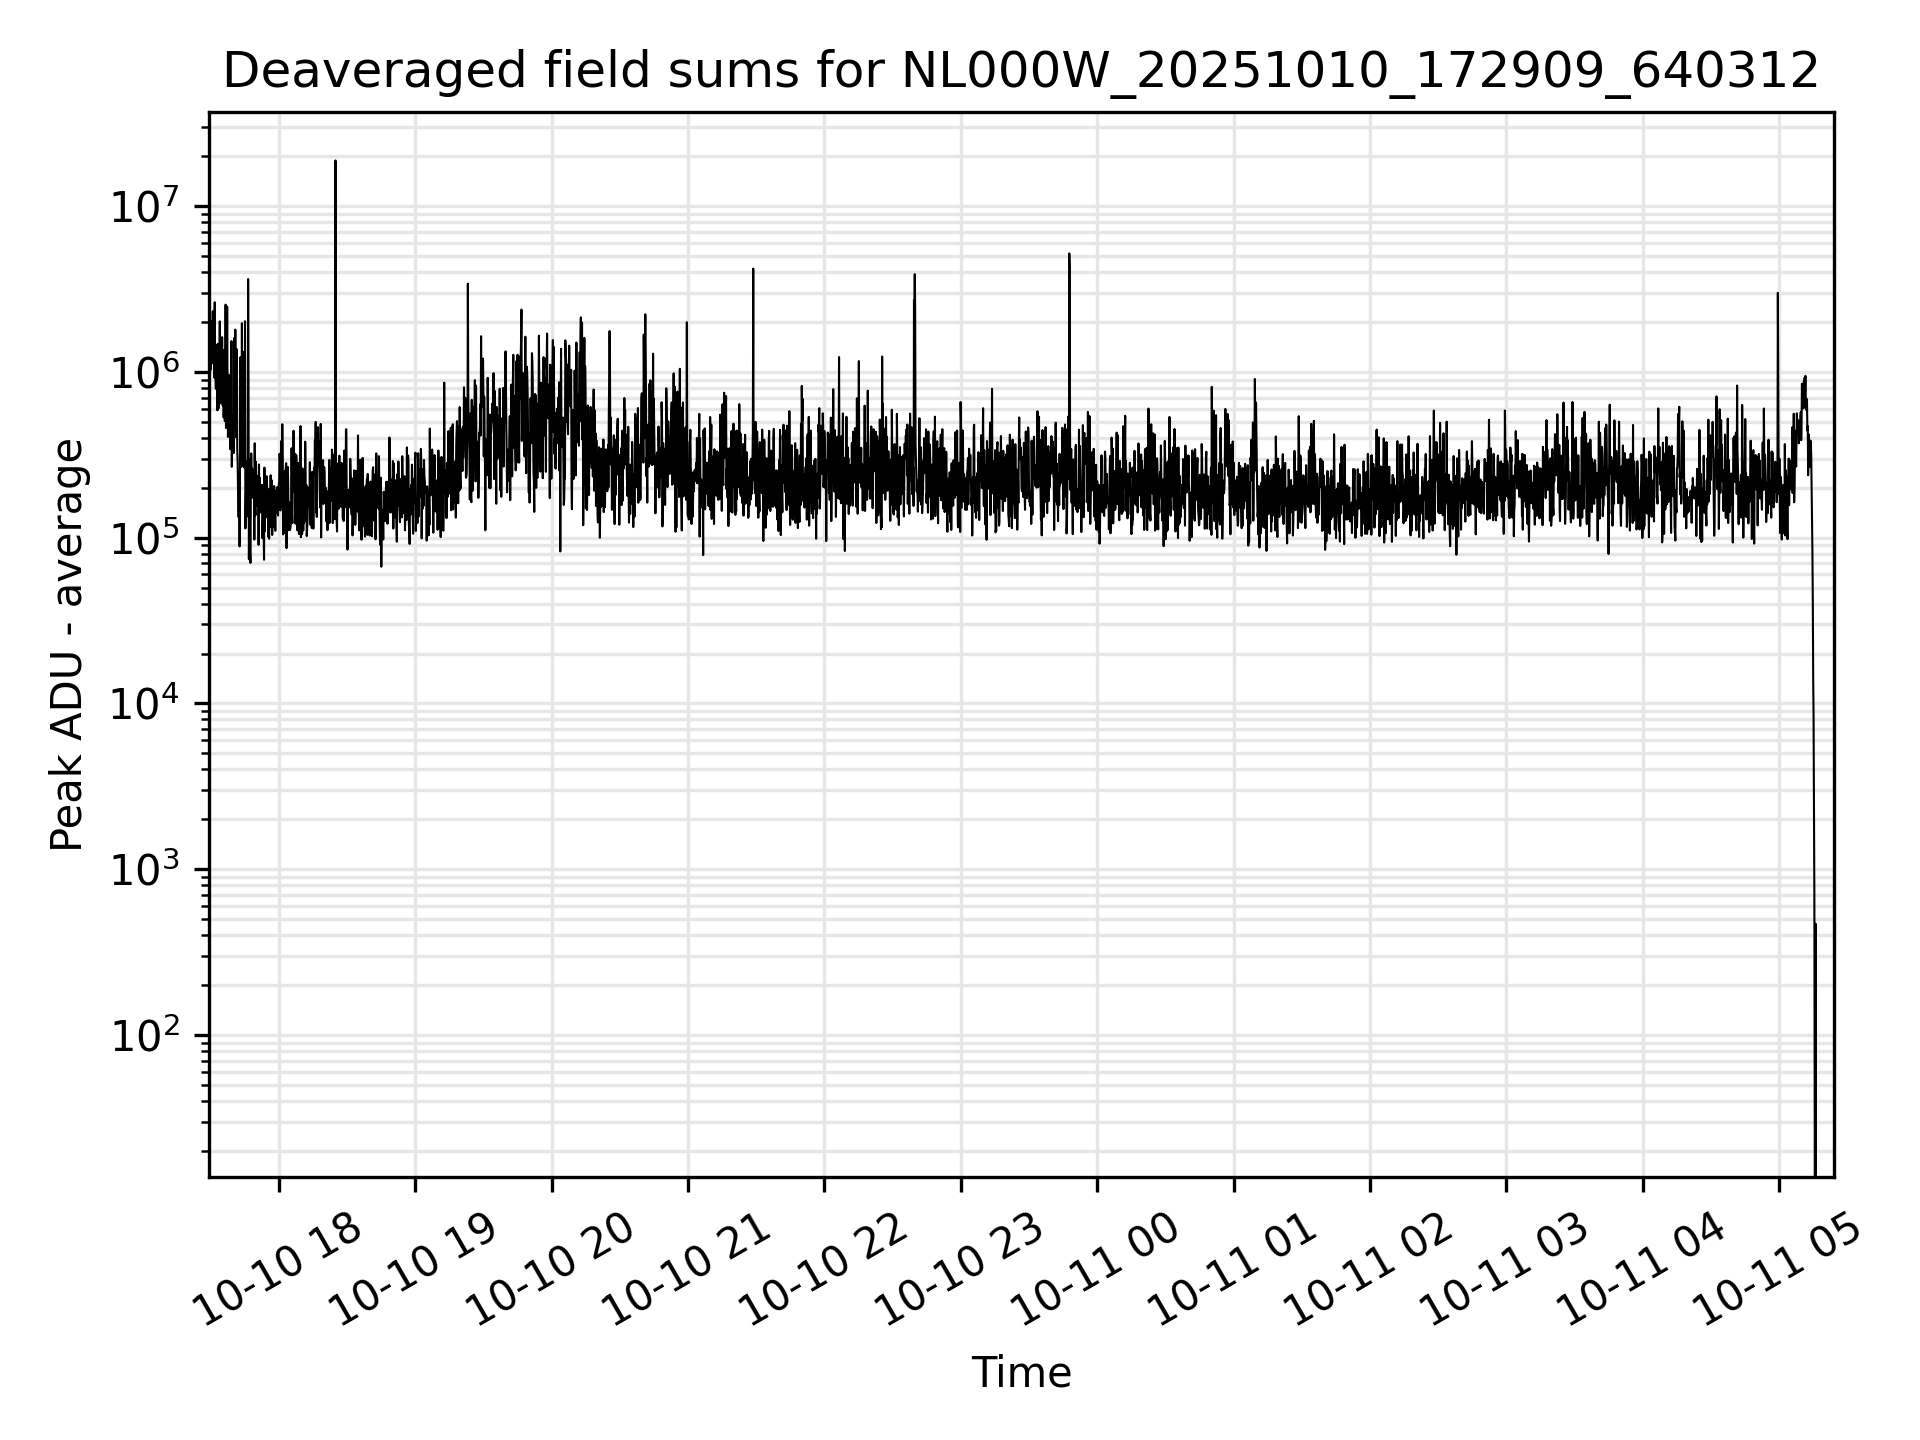Image resolution: width=1920 pixels, height=1440 pixels.
Task: Click the '10-10 22' x-axis tick label
Action: 823,1270
